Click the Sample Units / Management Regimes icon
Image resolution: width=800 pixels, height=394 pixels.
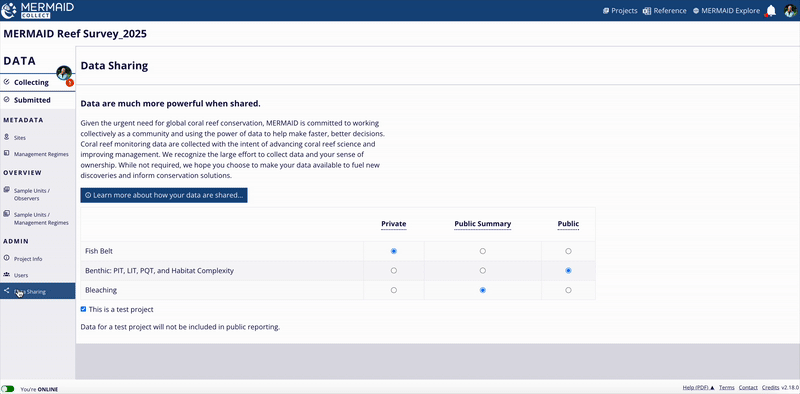coord(7,213)
